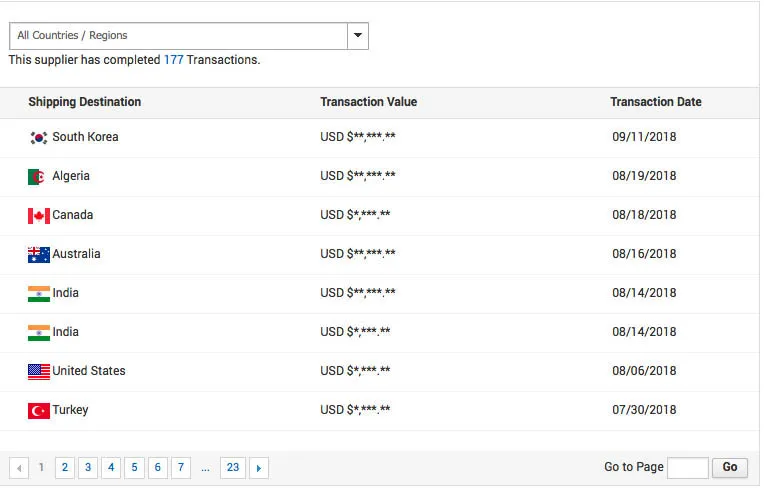Click the dropdown arrow for the country filter
The height and width of the screenshot is (490, 764).
tap(358, 36)
